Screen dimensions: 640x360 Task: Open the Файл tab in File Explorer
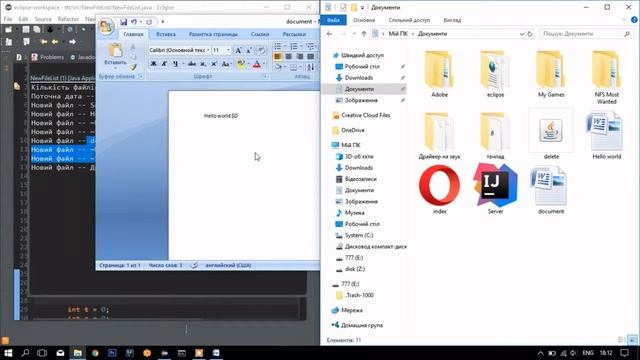pyautogui.click(x=333, y=20)
